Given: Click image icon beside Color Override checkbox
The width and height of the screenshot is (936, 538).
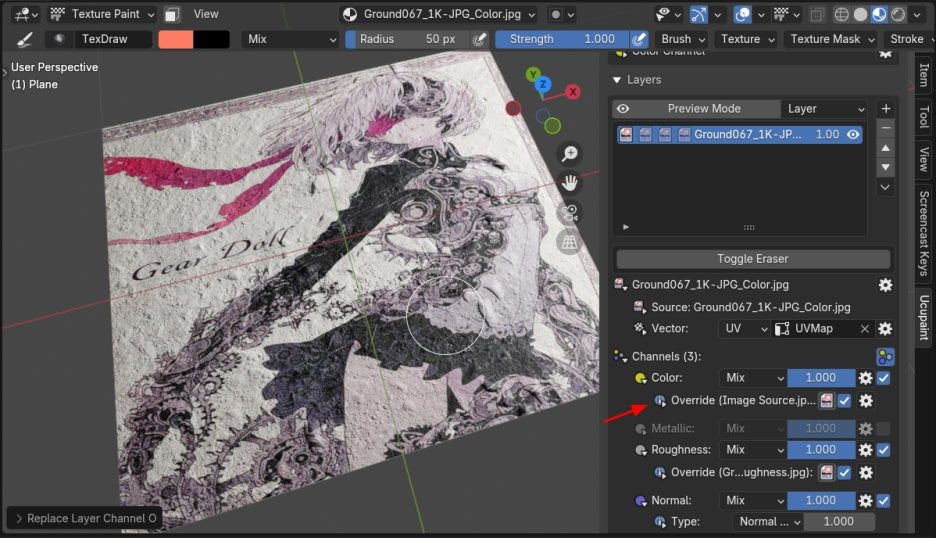Looking at the screenshot, I should 827,401.
